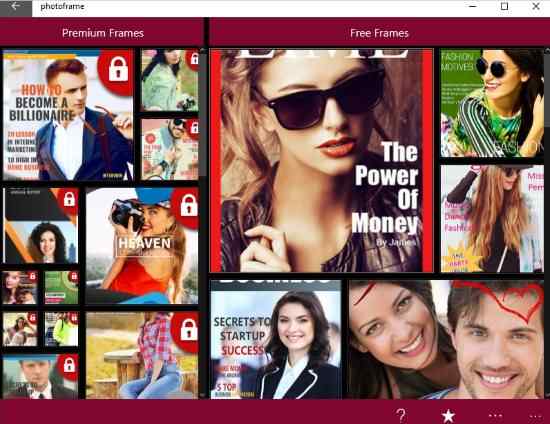550x424 pixels.
Task: Maximize the photoframe window
Action: pyautogui.click(x=504, y=6)
